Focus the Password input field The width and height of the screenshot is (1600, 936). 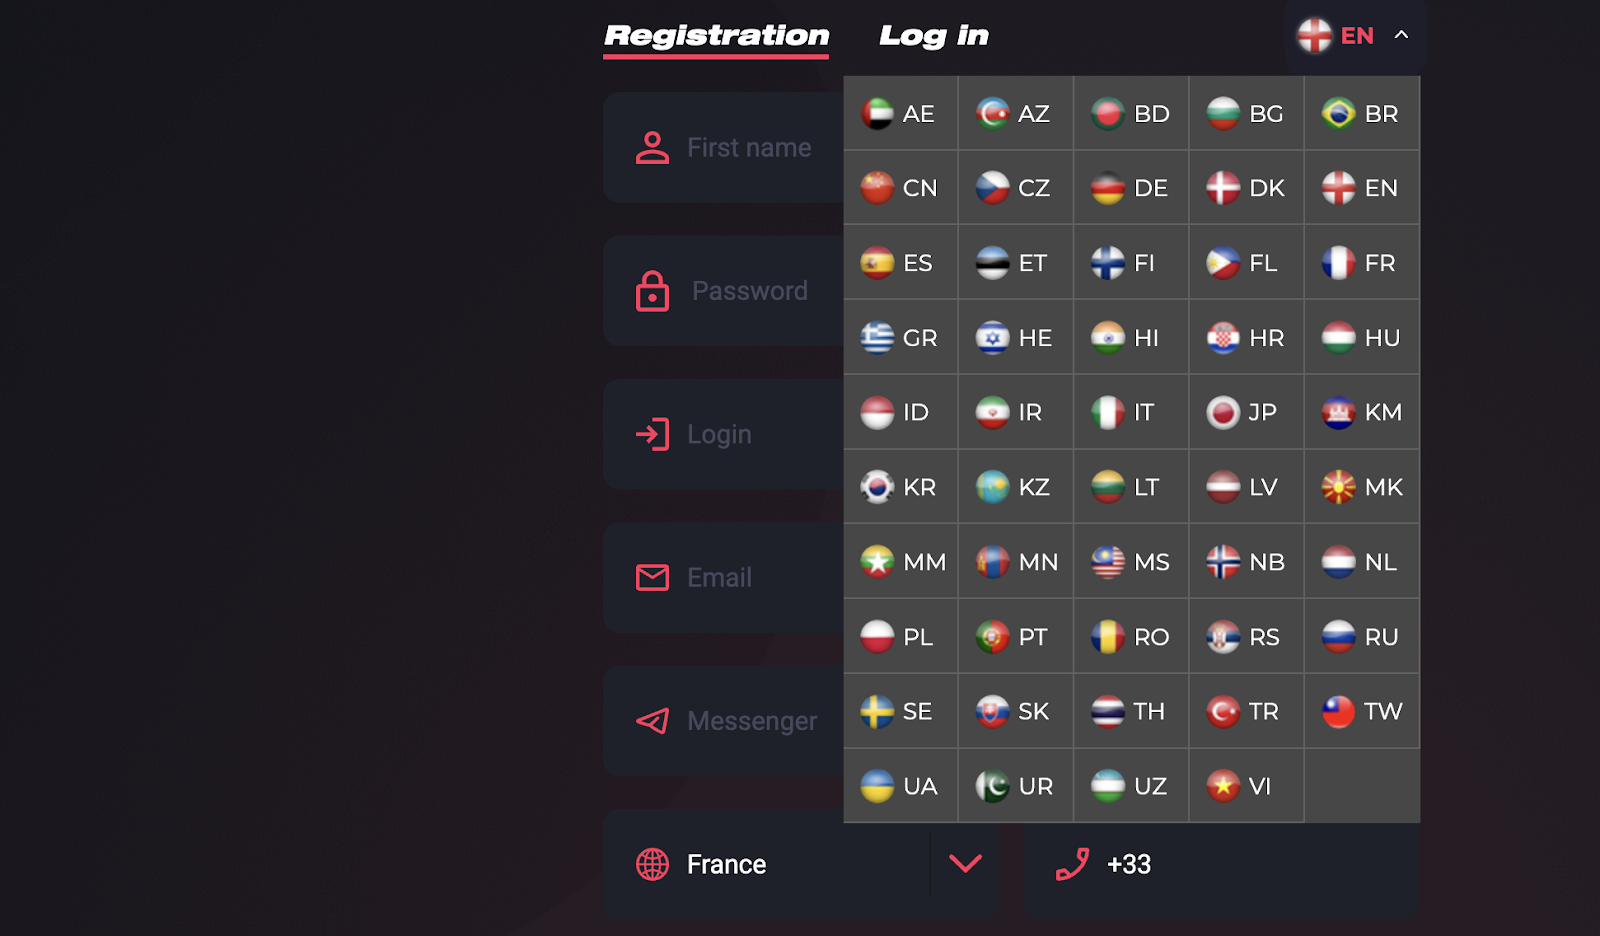tap(723, 291)
